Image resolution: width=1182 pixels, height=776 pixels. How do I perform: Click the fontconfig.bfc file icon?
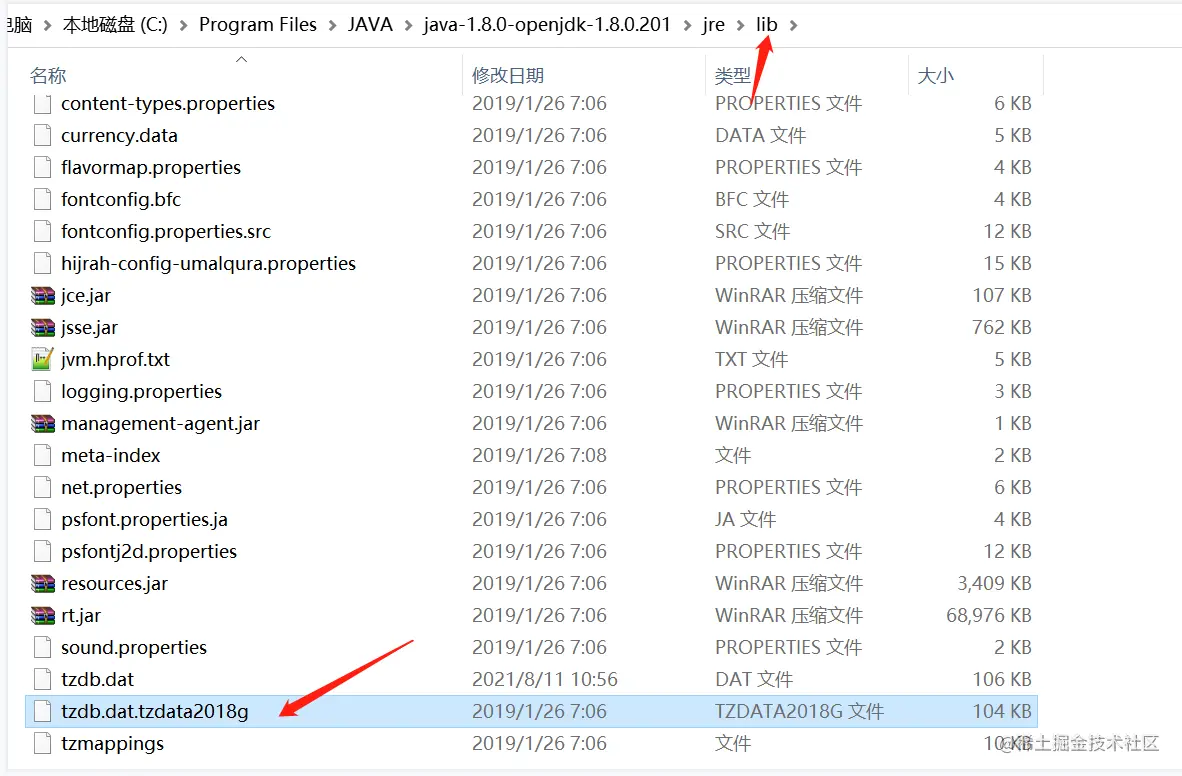coord(42,200)
